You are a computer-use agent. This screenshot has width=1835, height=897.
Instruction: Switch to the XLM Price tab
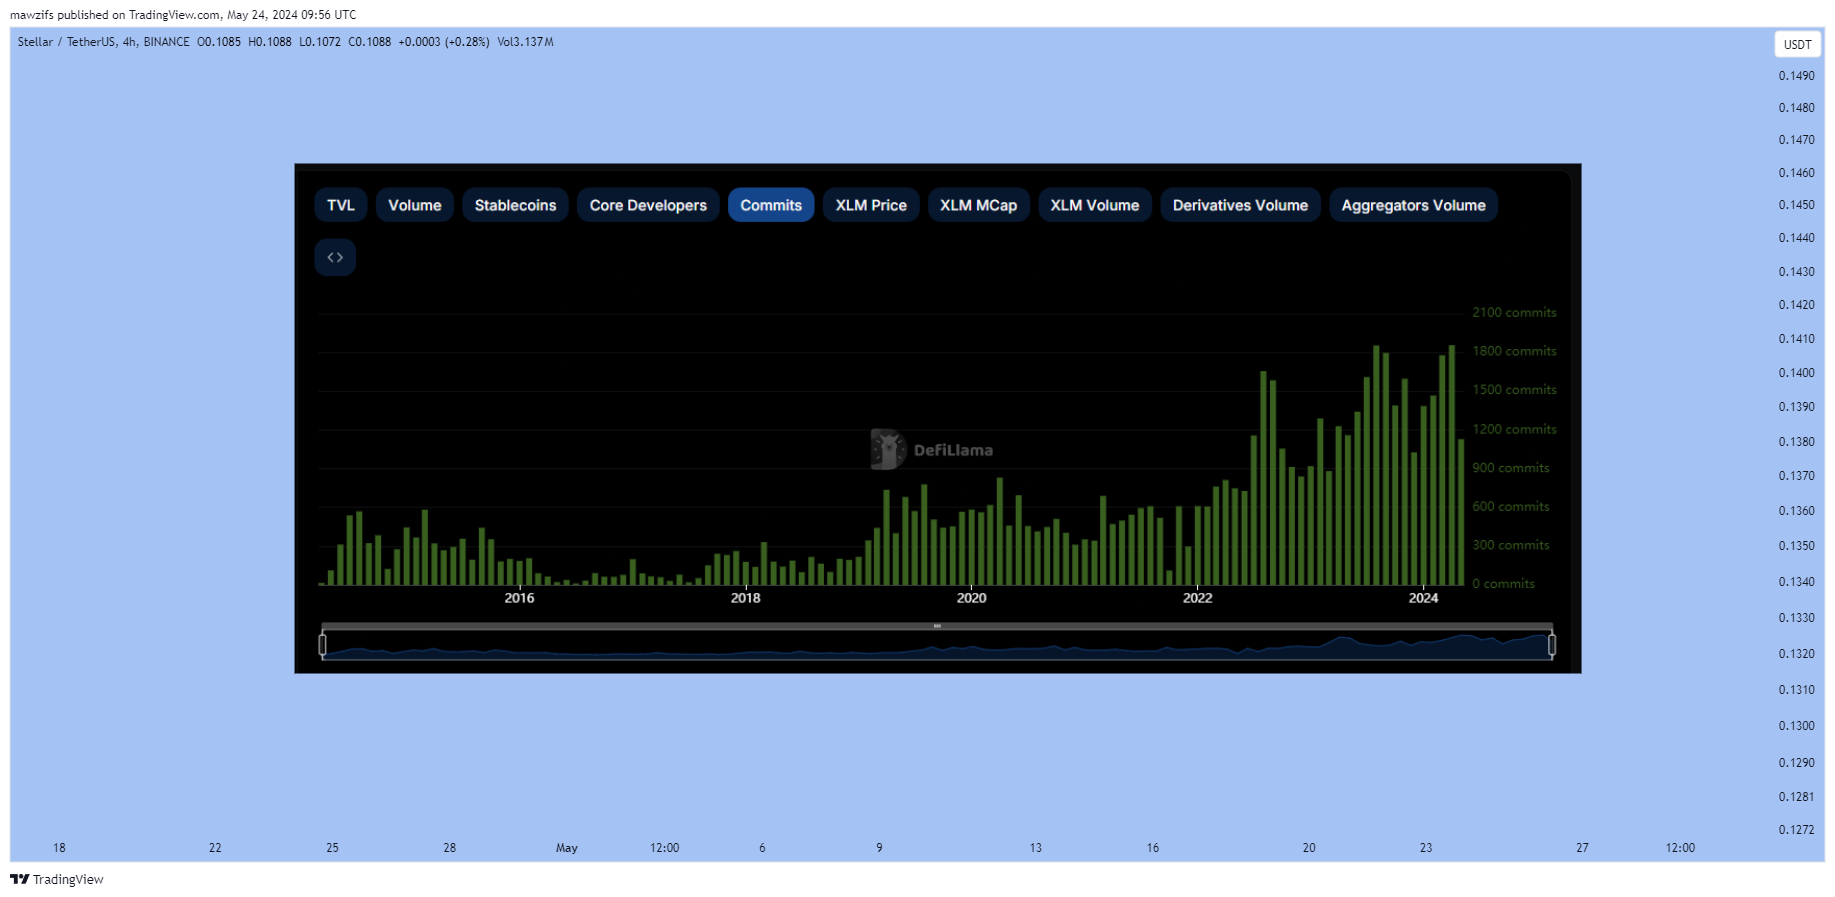[x=871, y=205]
